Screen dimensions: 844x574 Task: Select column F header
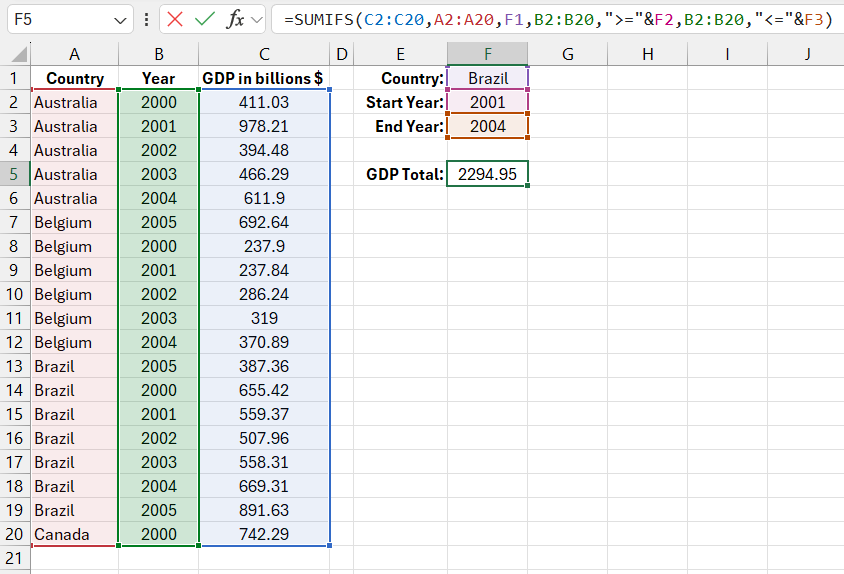point(487,54)
